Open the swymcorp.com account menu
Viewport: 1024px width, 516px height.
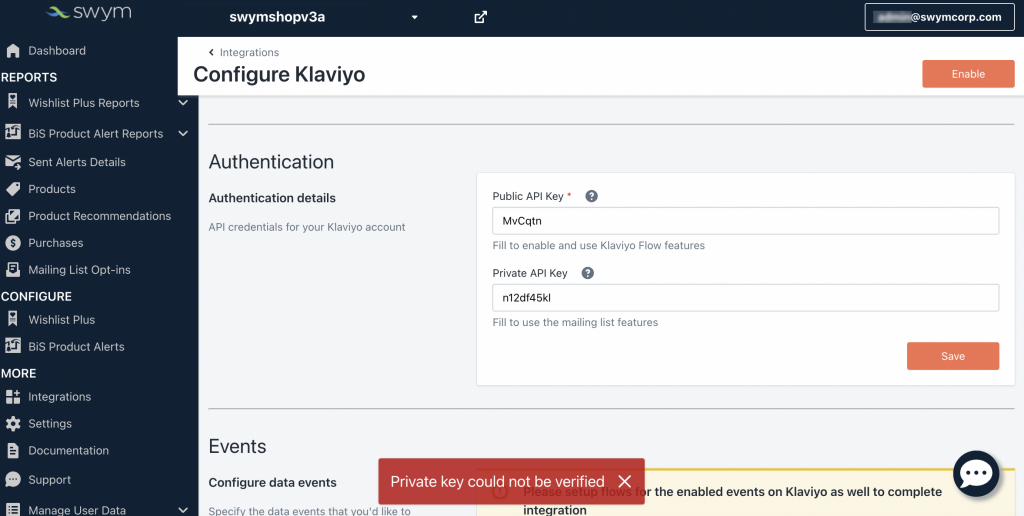coord(939,18)
